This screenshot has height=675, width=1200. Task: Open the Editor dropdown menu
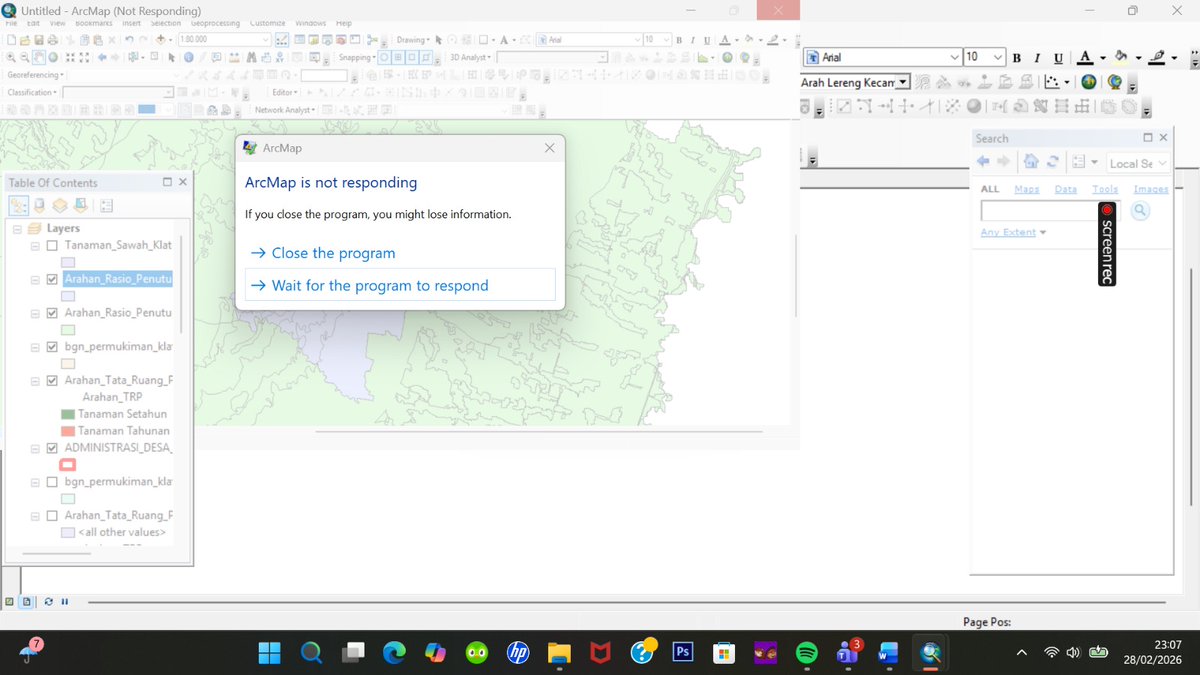tap(287, 92)
